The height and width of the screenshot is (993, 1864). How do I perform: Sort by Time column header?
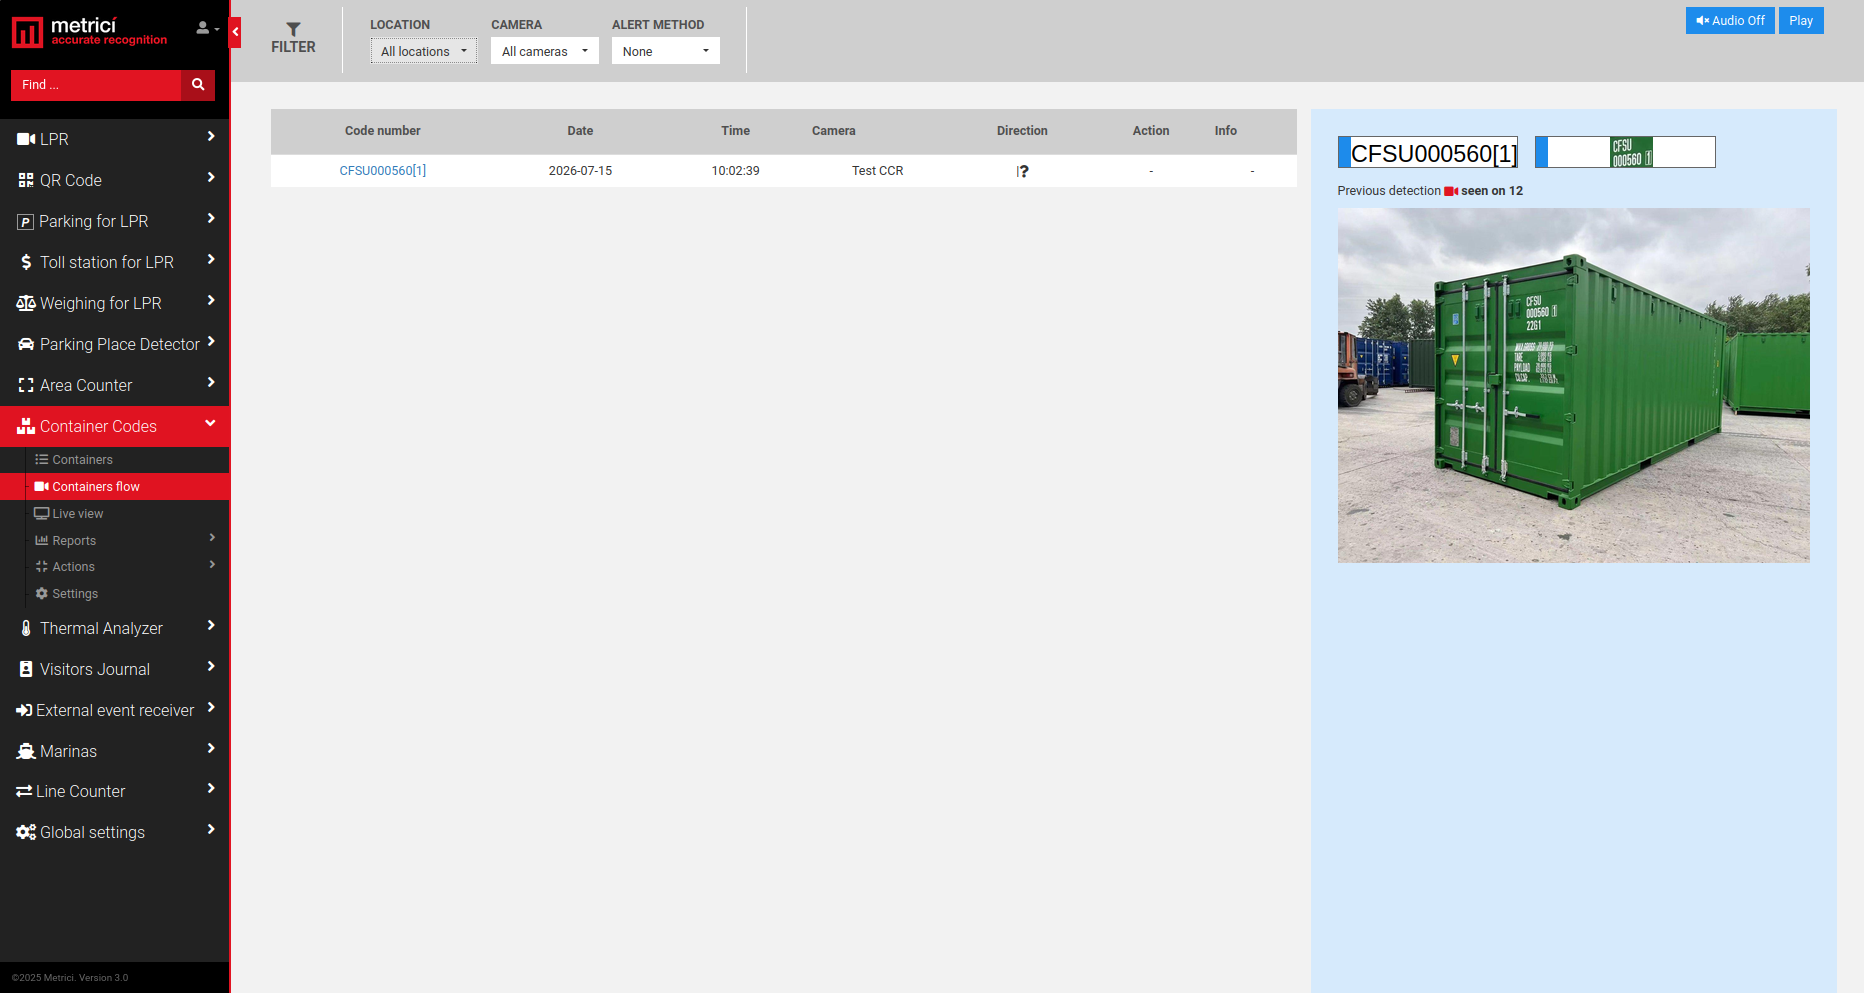pyautogui.click(x=735, y=131)
